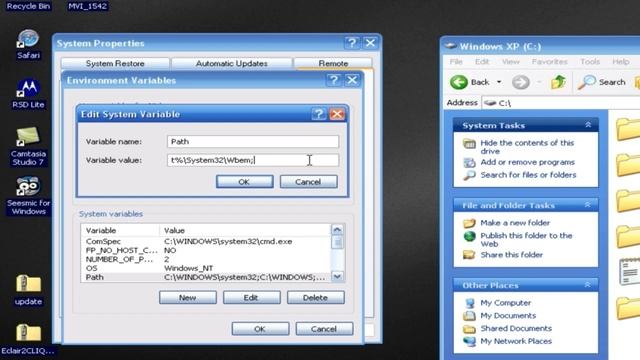The image size is (640, 360).
Task: Click the Value column header
Action: point(245,230)
